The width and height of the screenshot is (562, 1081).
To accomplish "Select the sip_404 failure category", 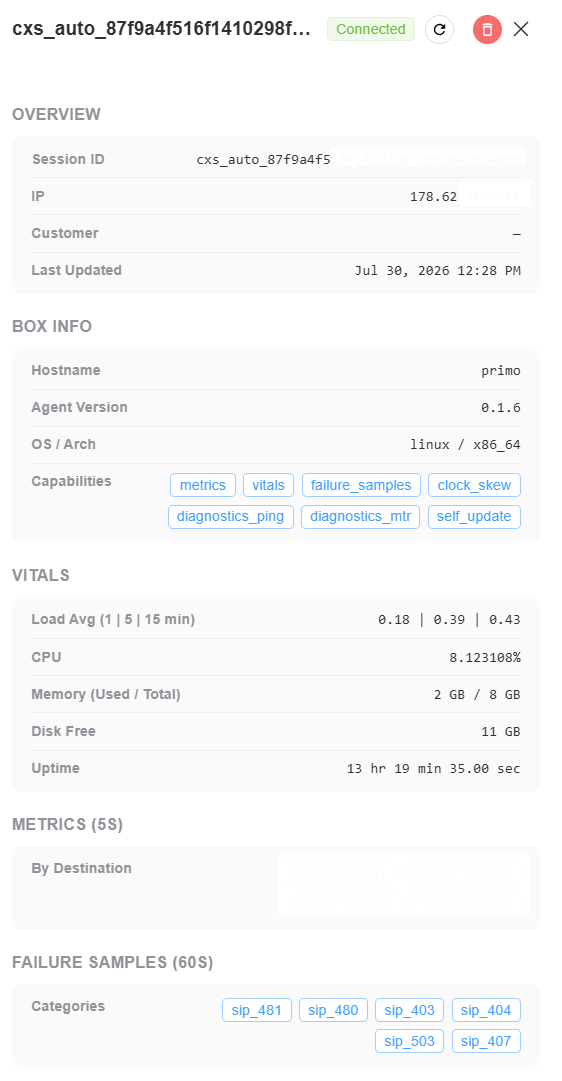I will 486,1010.
